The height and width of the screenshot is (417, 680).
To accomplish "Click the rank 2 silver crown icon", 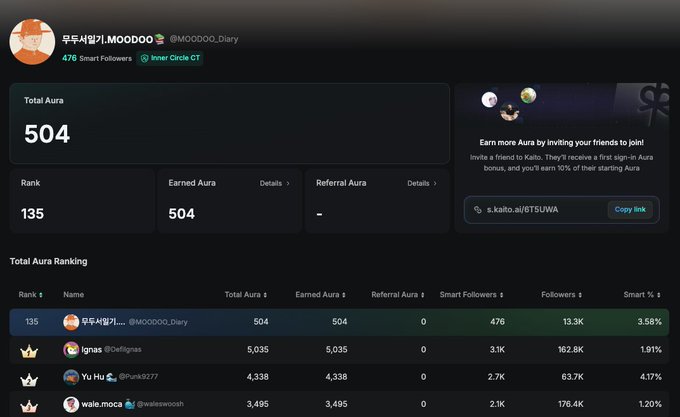I will coord(29,379).
